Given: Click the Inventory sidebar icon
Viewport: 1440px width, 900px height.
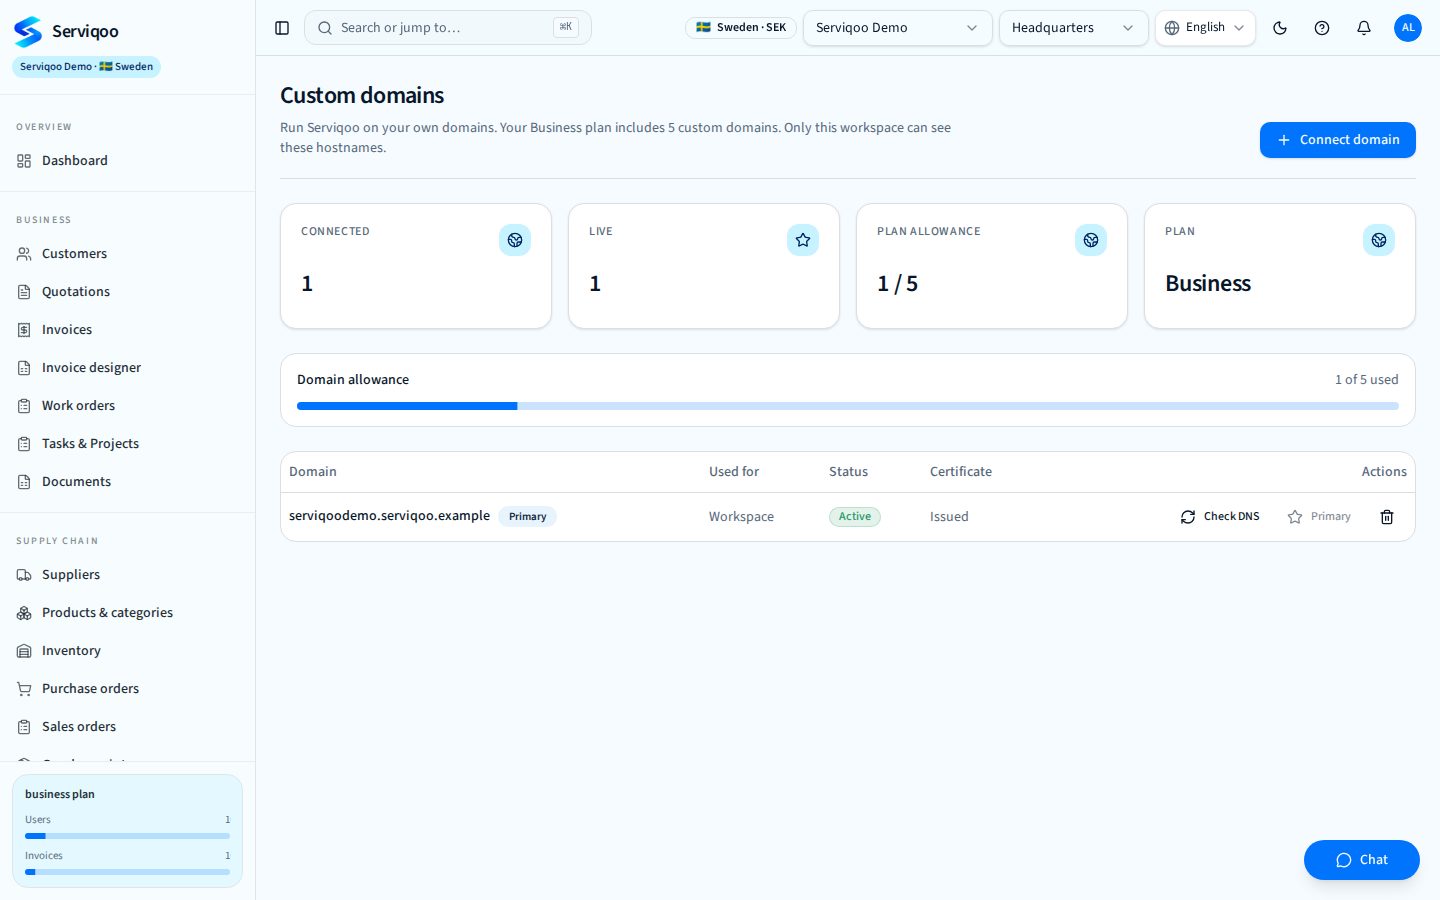Looking at the screenshot, I should tap(24, 651).
